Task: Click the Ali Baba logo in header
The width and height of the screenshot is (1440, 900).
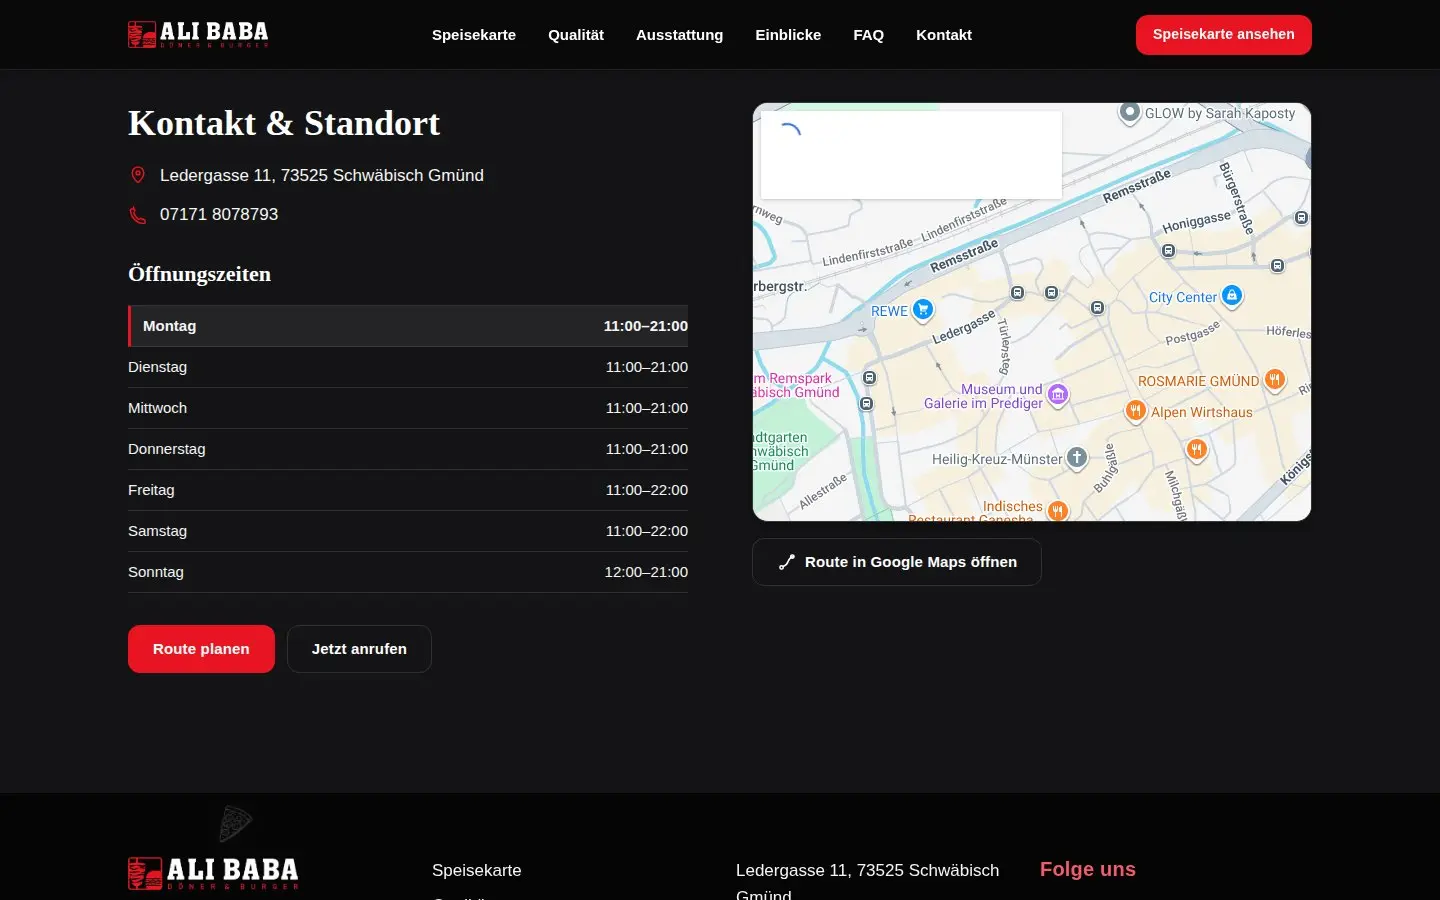Action: coord(198,34)
